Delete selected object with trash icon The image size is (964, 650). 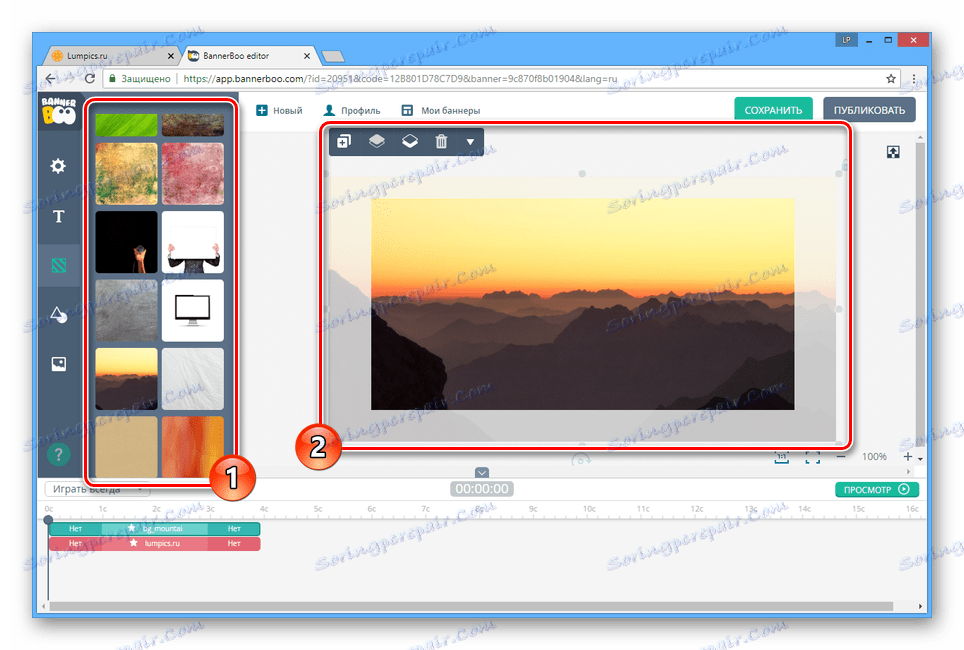click(441, 141)
